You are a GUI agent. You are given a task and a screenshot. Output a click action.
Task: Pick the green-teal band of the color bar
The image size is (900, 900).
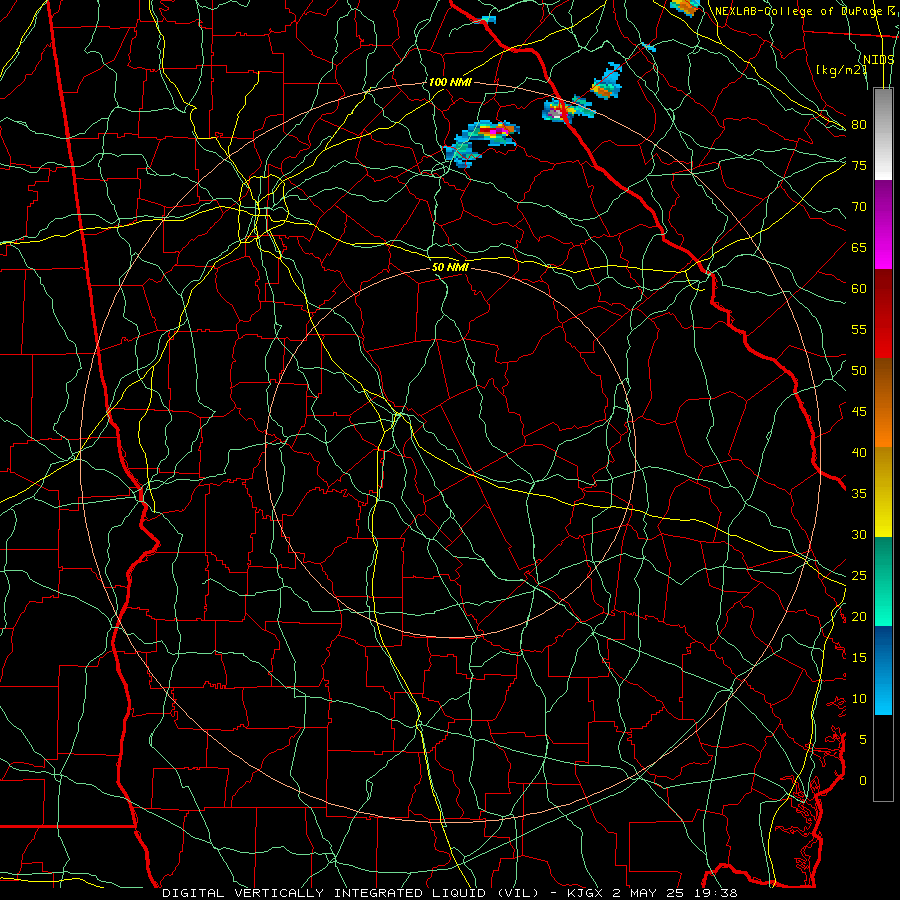[x=883, y=581]
